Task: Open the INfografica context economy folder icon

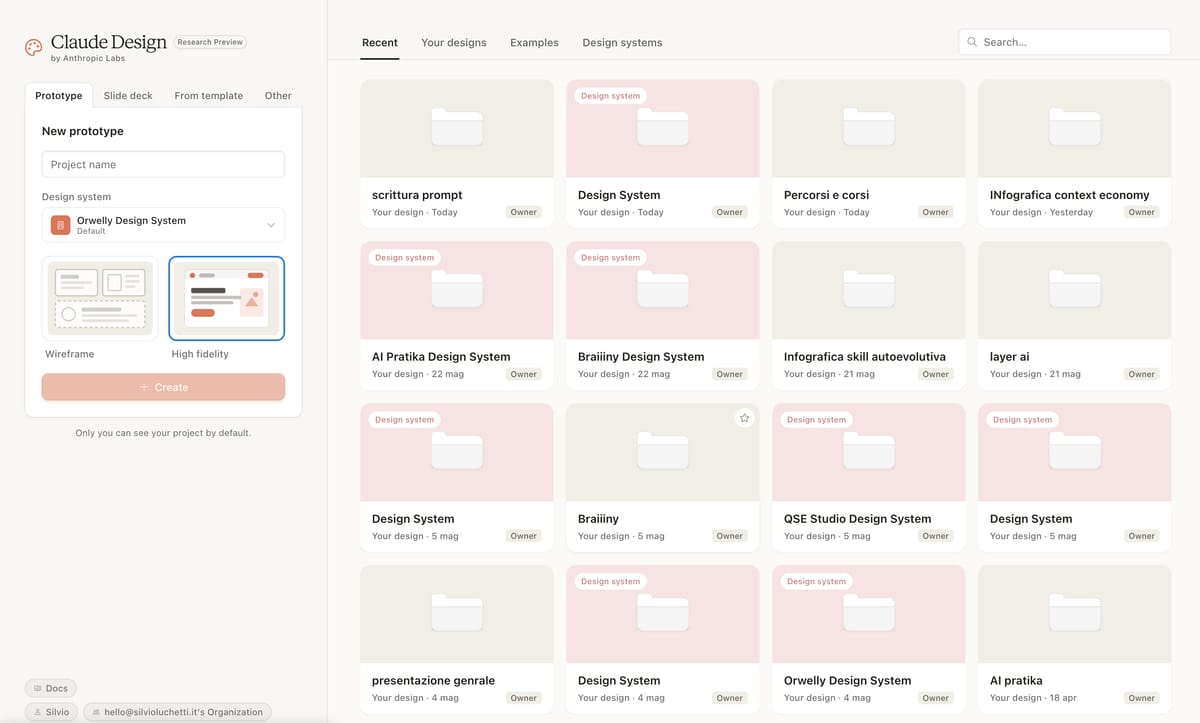Action: coord(1075,127)
